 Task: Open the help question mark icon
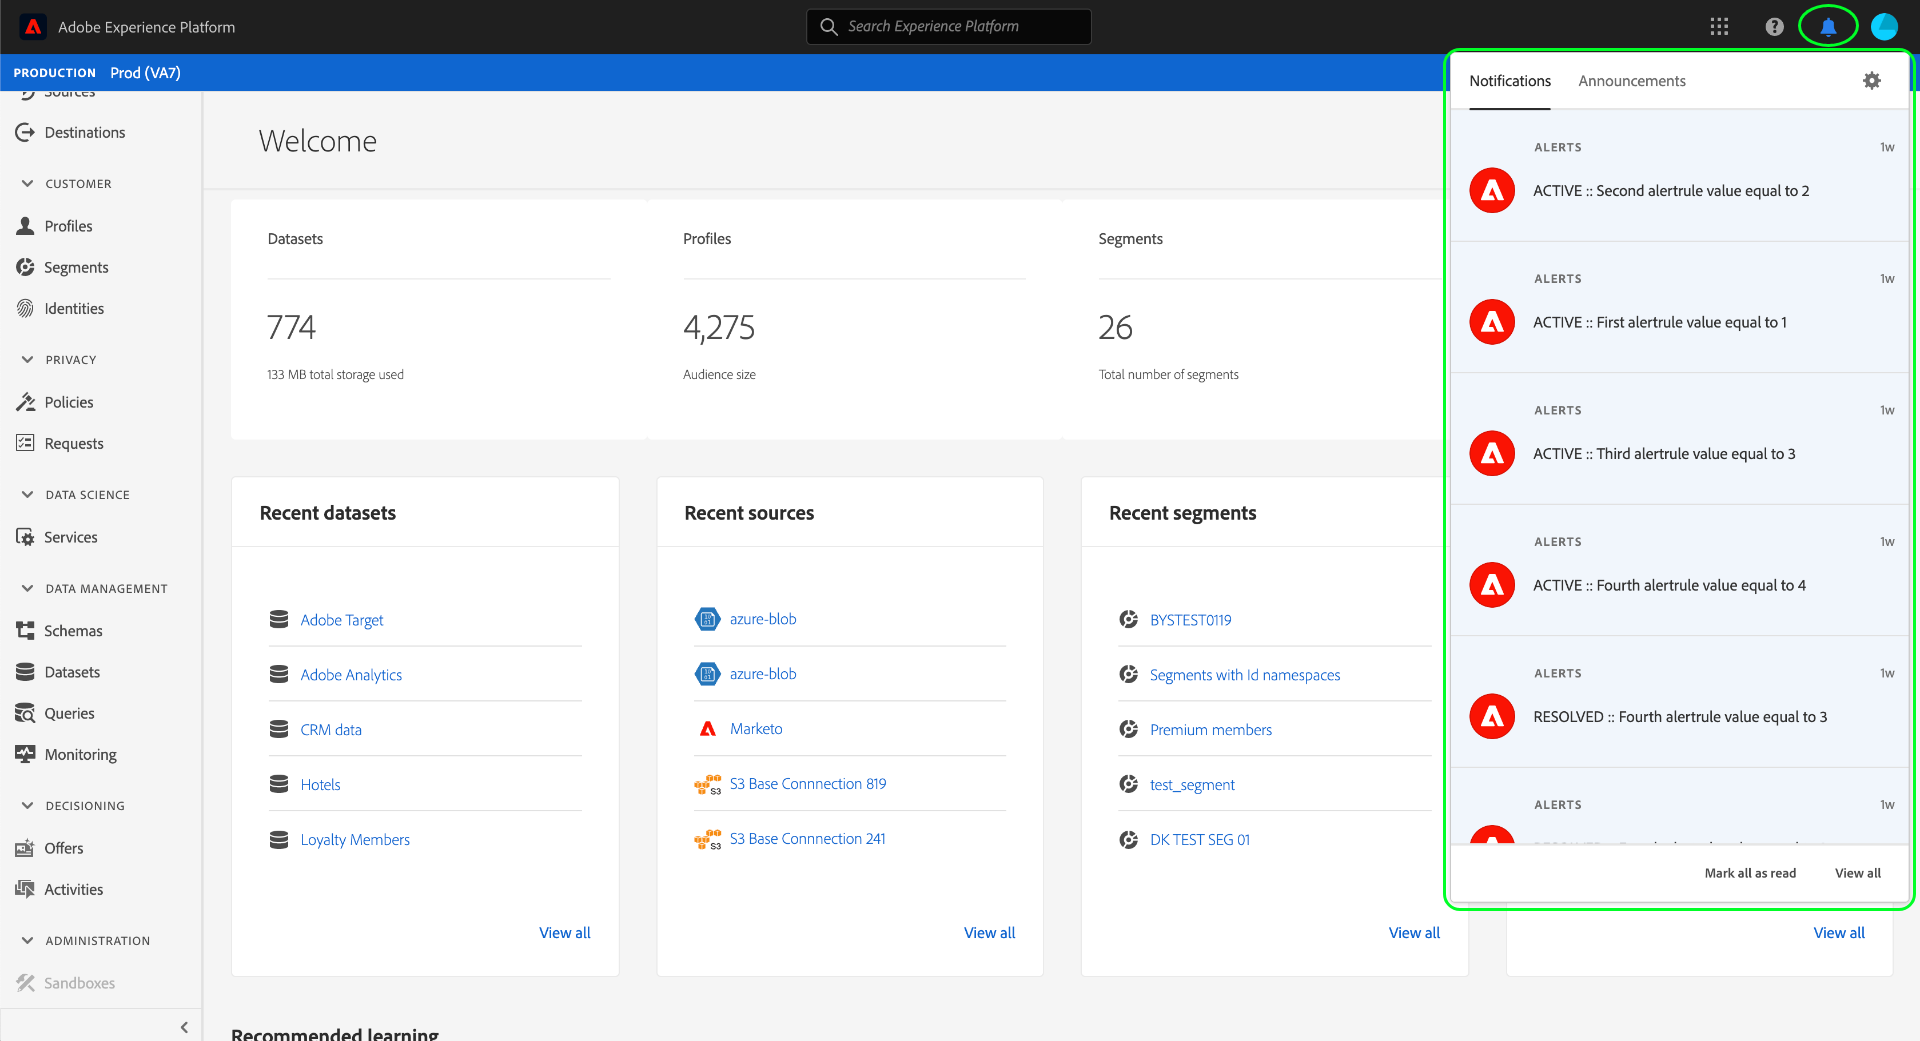1774,27
